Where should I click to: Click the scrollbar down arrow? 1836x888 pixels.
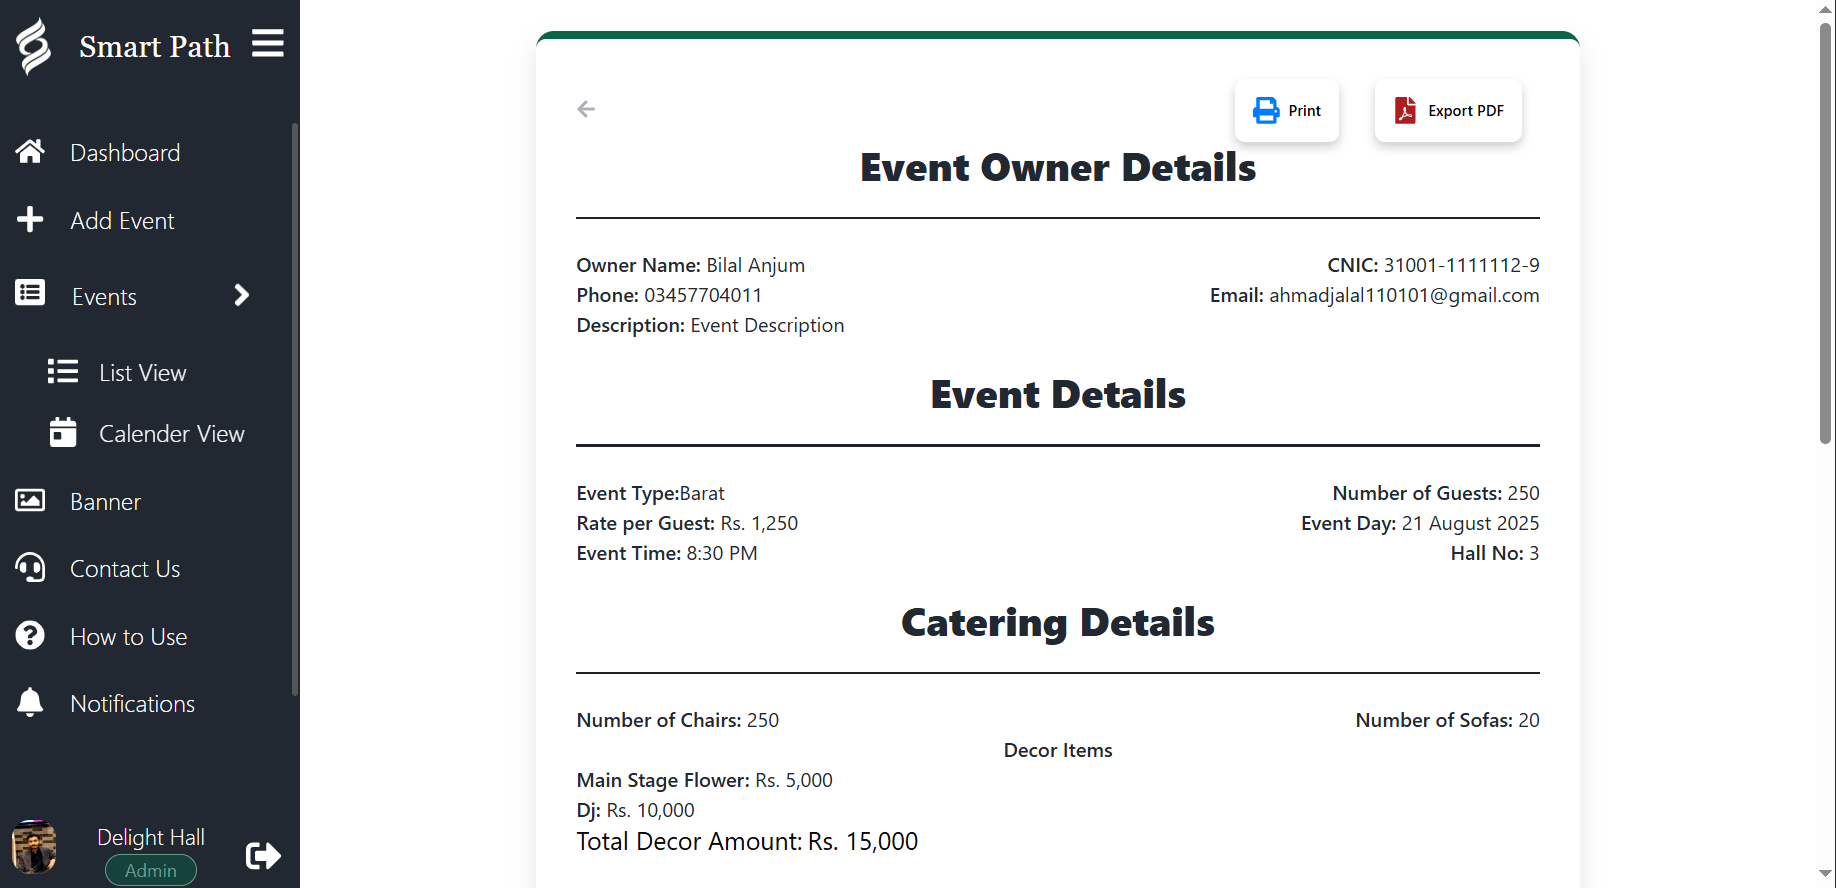coord(1825,875)
